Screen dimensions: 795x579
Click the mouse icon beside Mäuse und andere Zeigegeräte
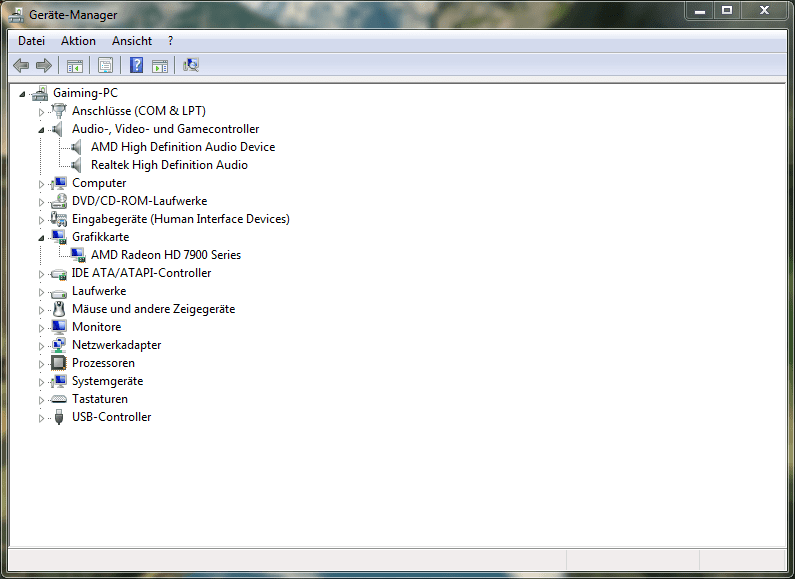point(59,309)
